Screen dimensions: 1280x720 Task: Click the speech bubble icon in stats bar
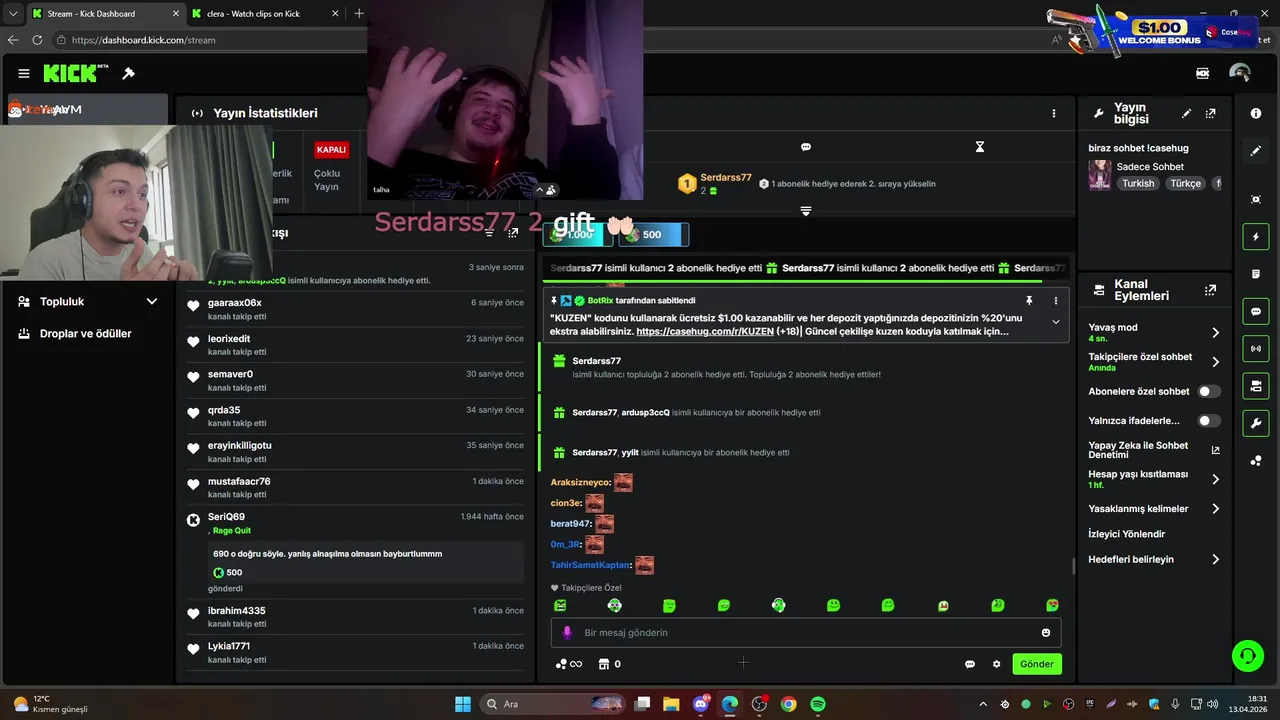(x=806, y=147)
